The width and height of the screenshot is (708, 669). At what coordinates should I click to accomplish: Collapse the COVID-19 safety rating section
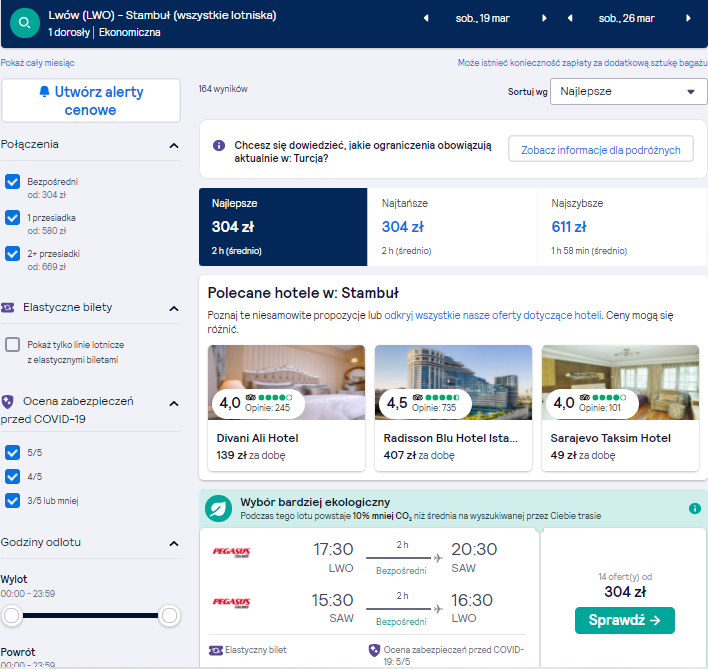[x=174, y=404]
